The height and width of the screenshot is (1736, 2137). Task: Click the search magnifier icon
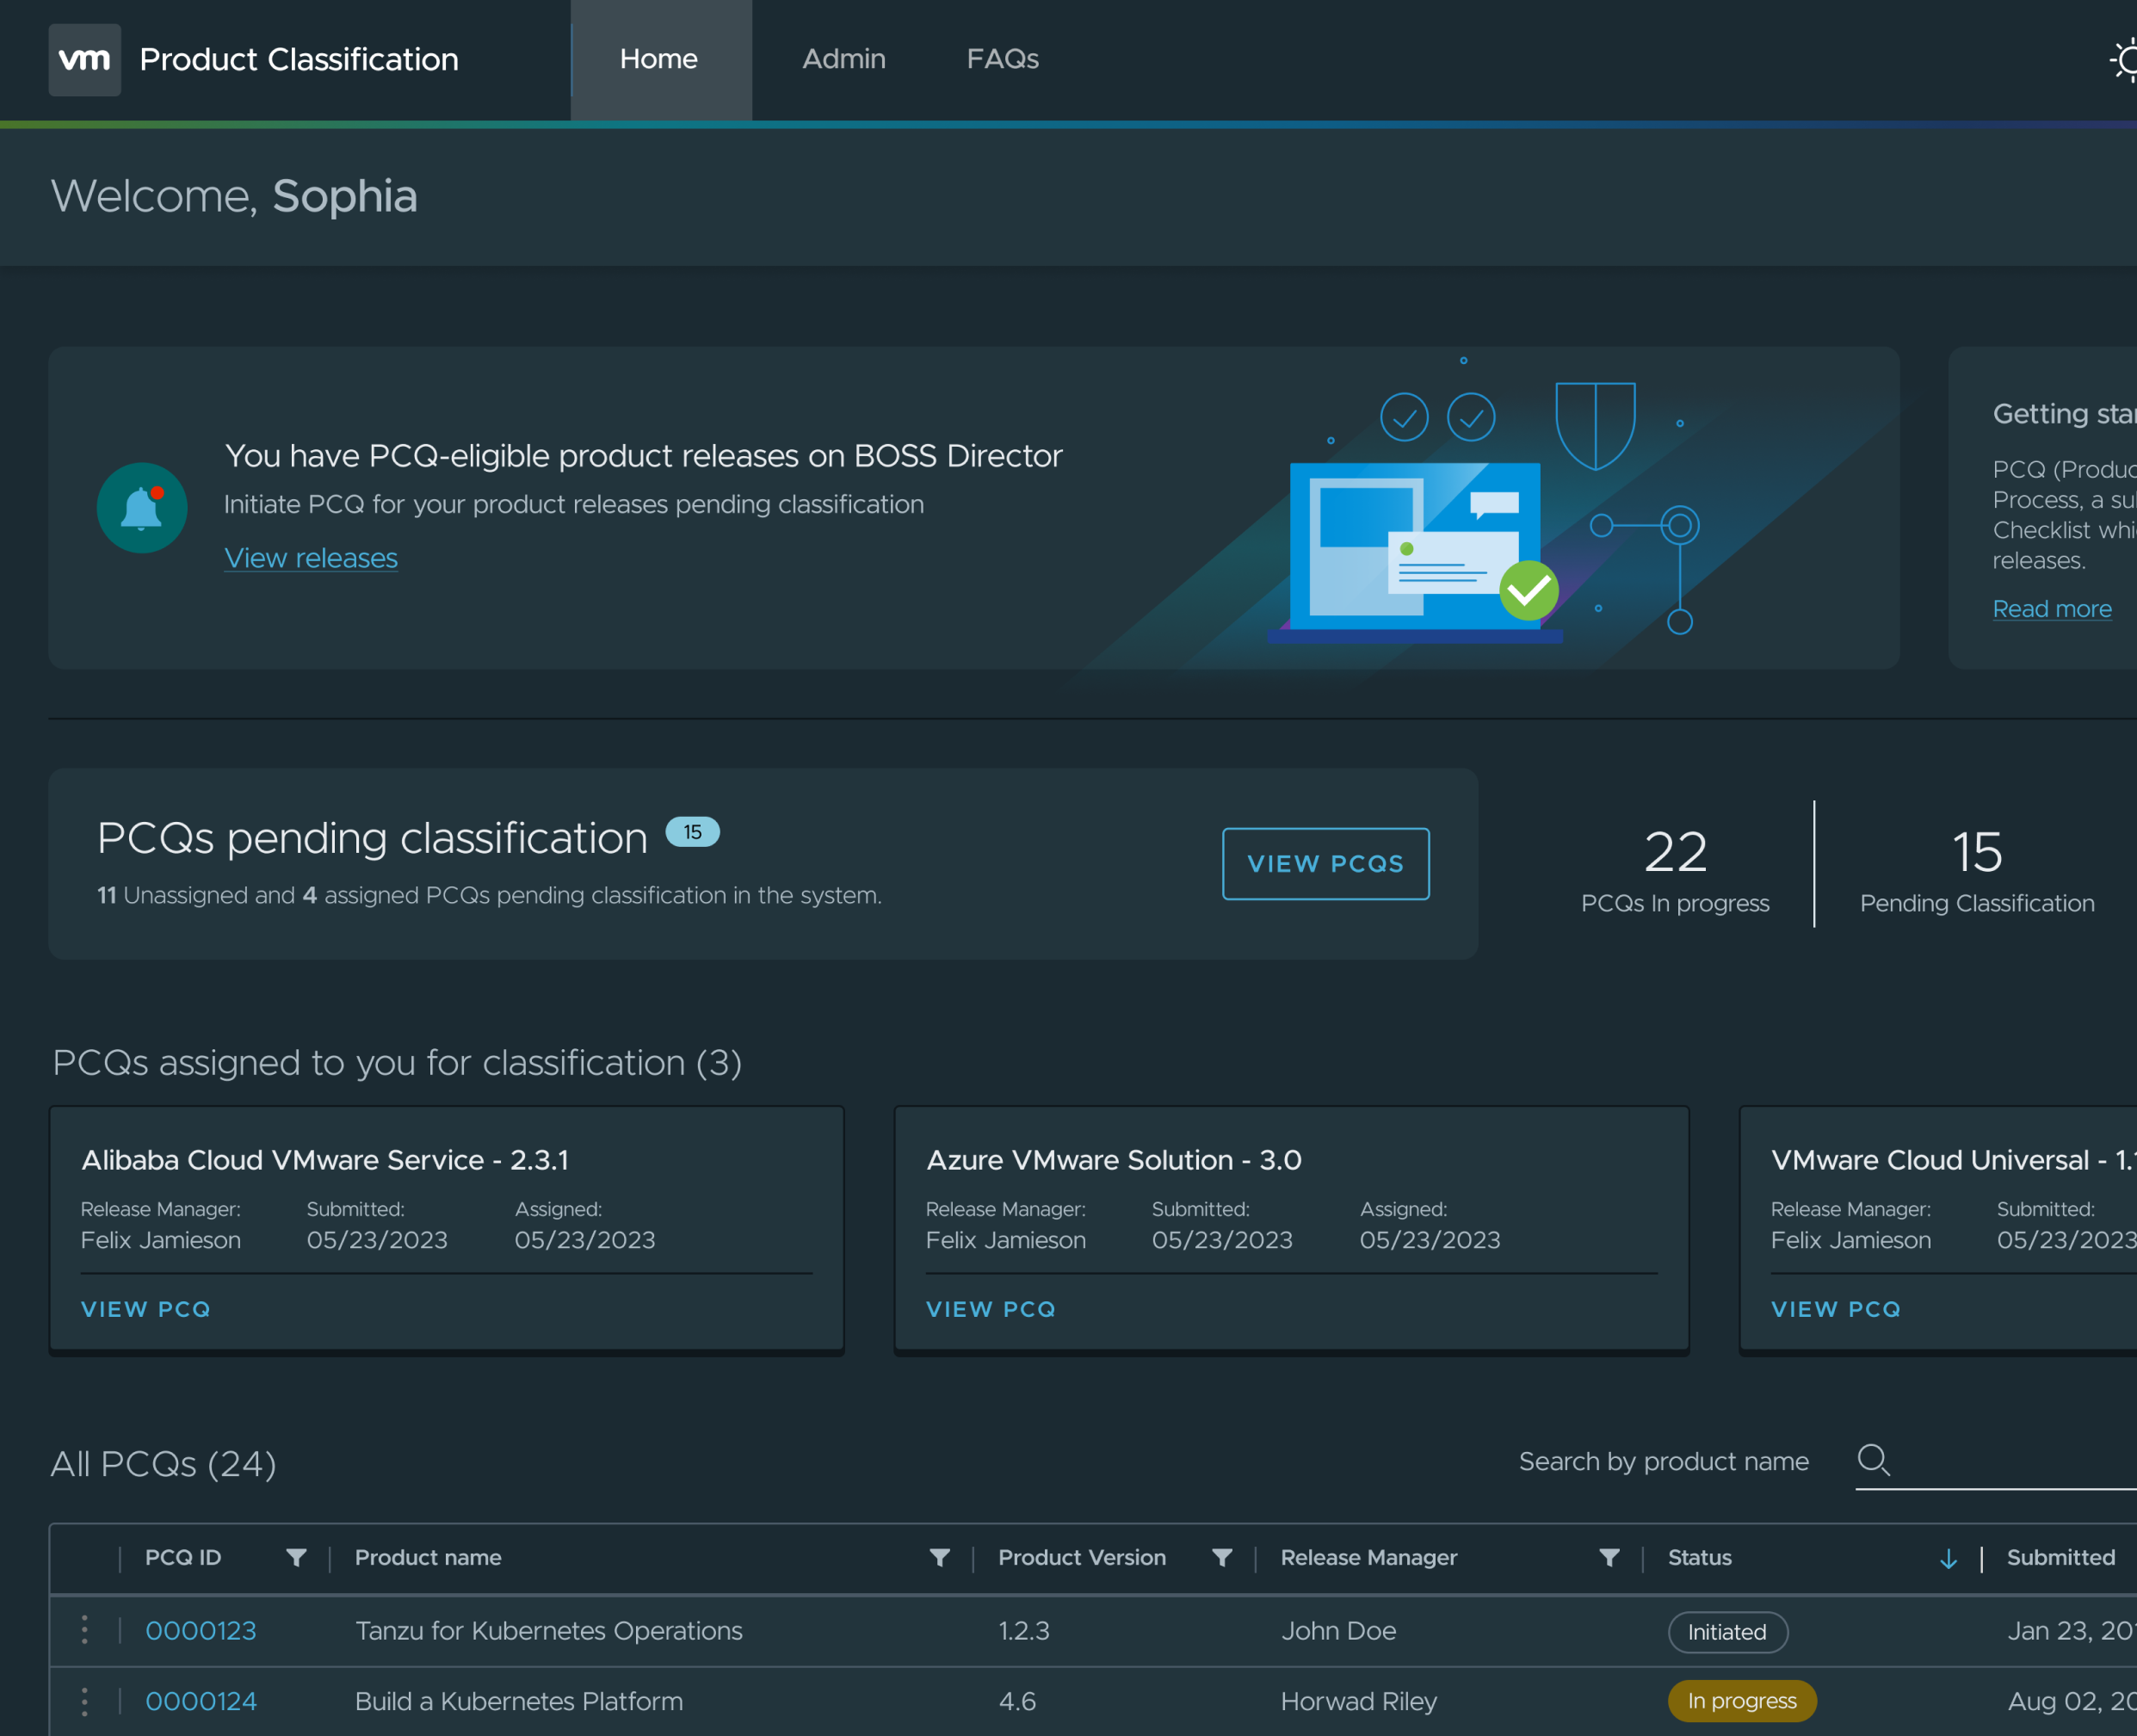pos(1874,1461)
